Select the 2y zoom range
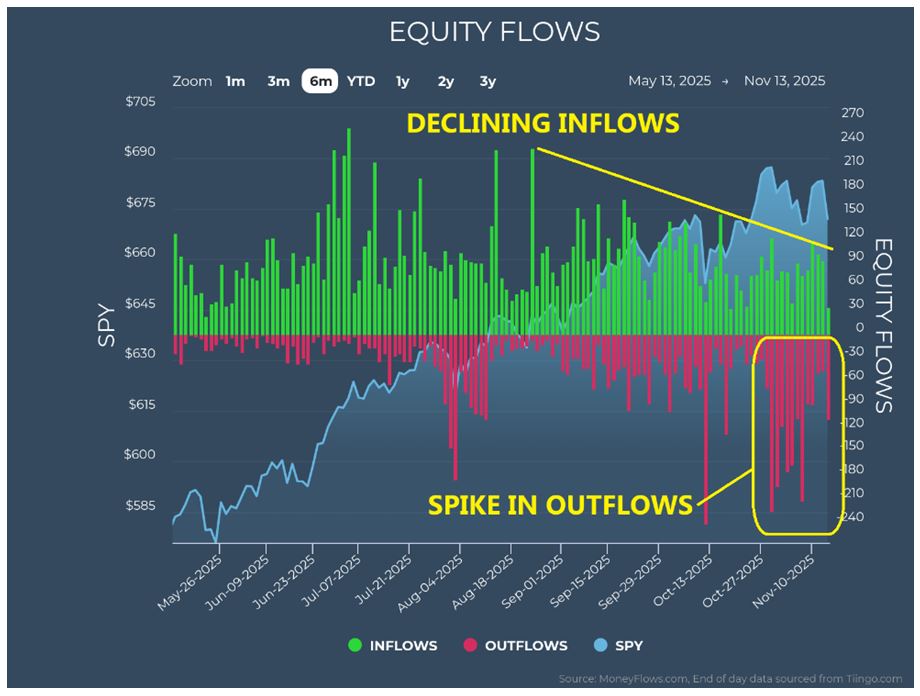The width and height of the screenshot is (920, 696). tap(447, 81)
